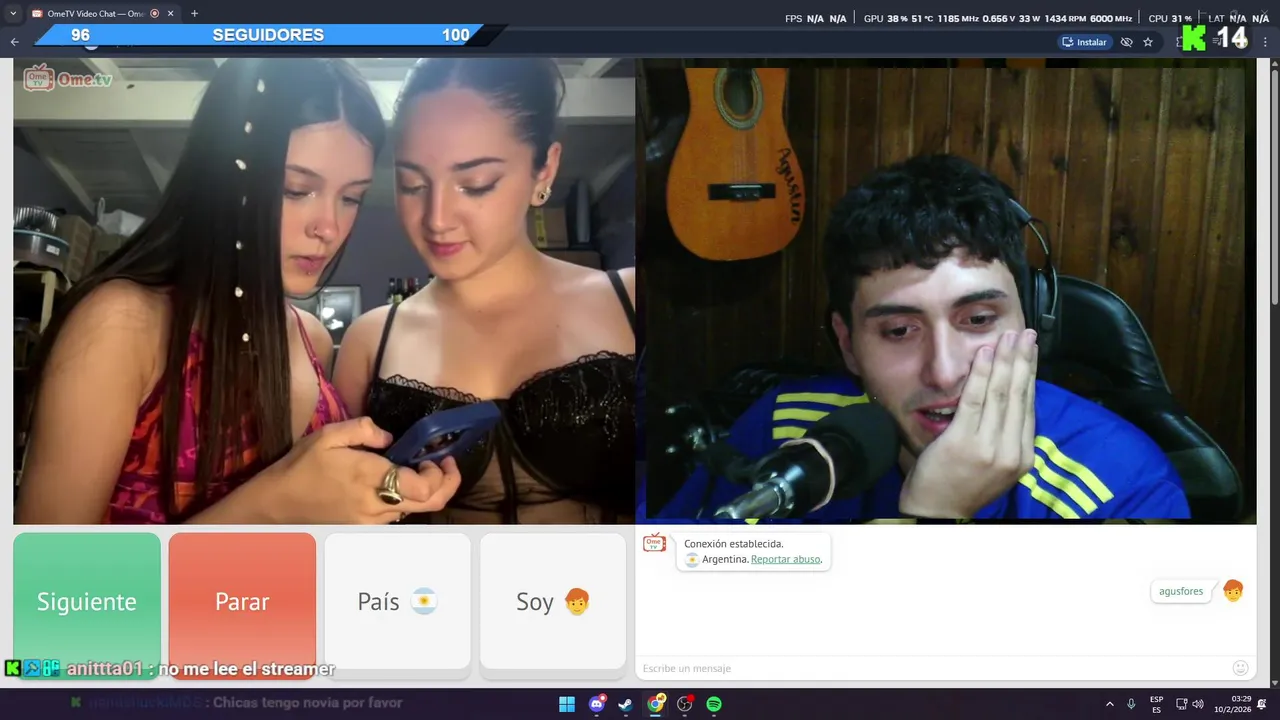Click the crossed-eye tracking icon in address bar
The height and width of the screenshot is (720, 1280).
click(1126, 42)
